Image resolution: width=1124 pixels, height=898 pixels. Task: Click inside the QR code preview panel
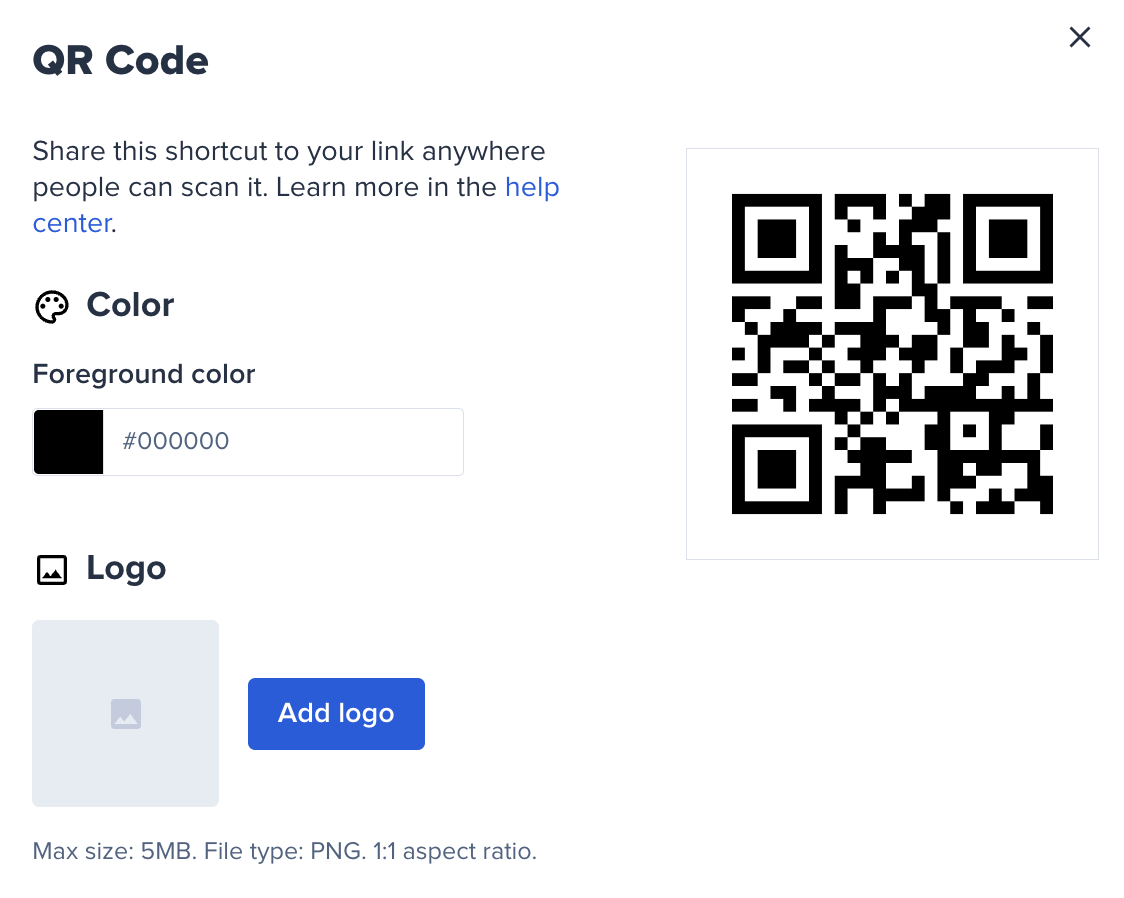[893, 353]
